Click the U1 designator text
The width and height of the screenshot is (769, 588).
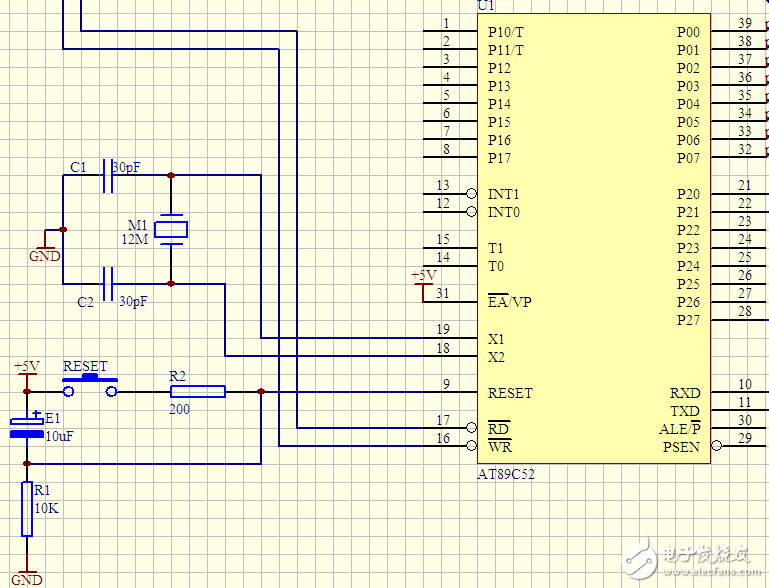tap(486, 6)
